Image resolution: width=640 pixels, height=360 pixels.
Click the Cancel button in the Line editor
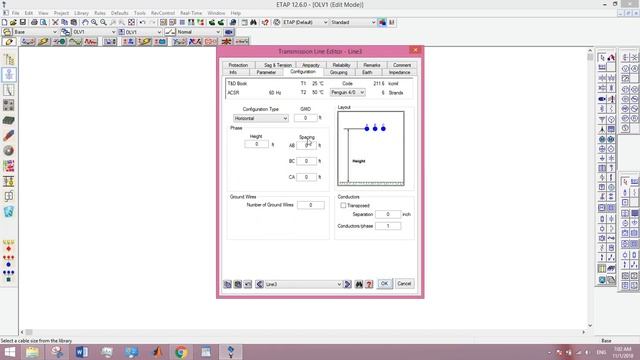[404, 284]
